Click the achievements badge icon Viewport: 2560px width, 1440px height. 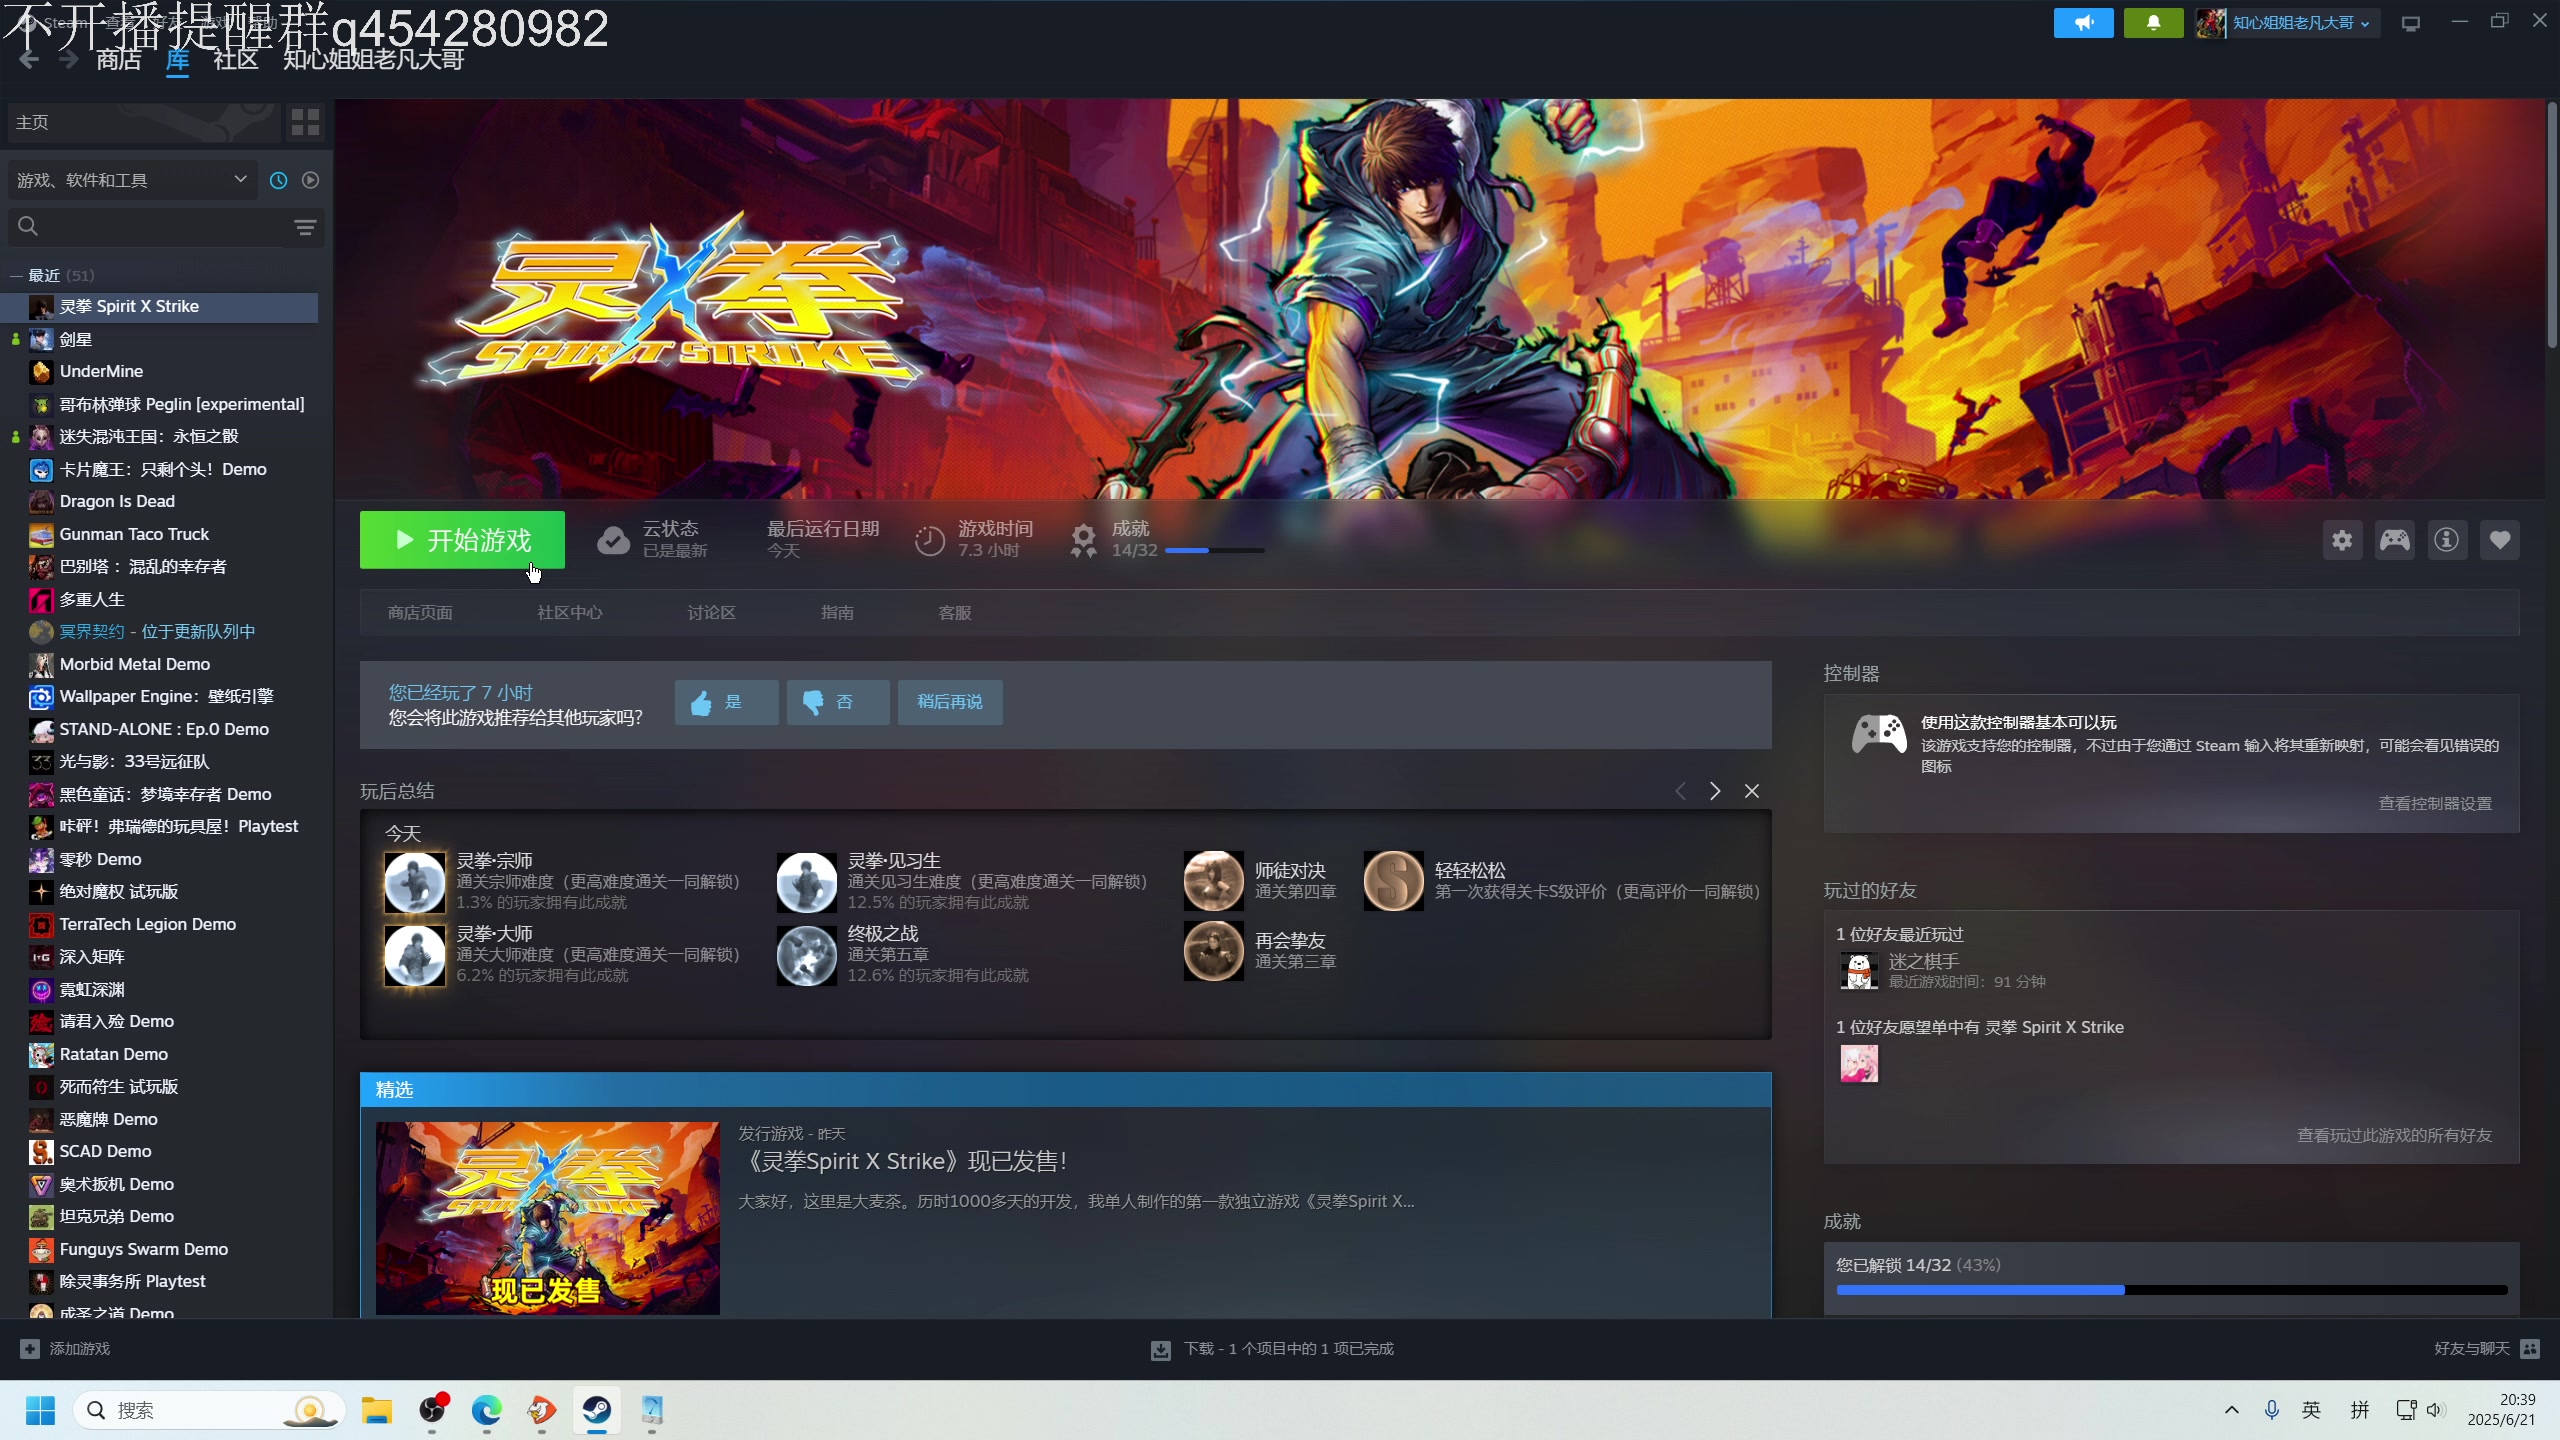pyautogui.click(x=1083, y=540)
